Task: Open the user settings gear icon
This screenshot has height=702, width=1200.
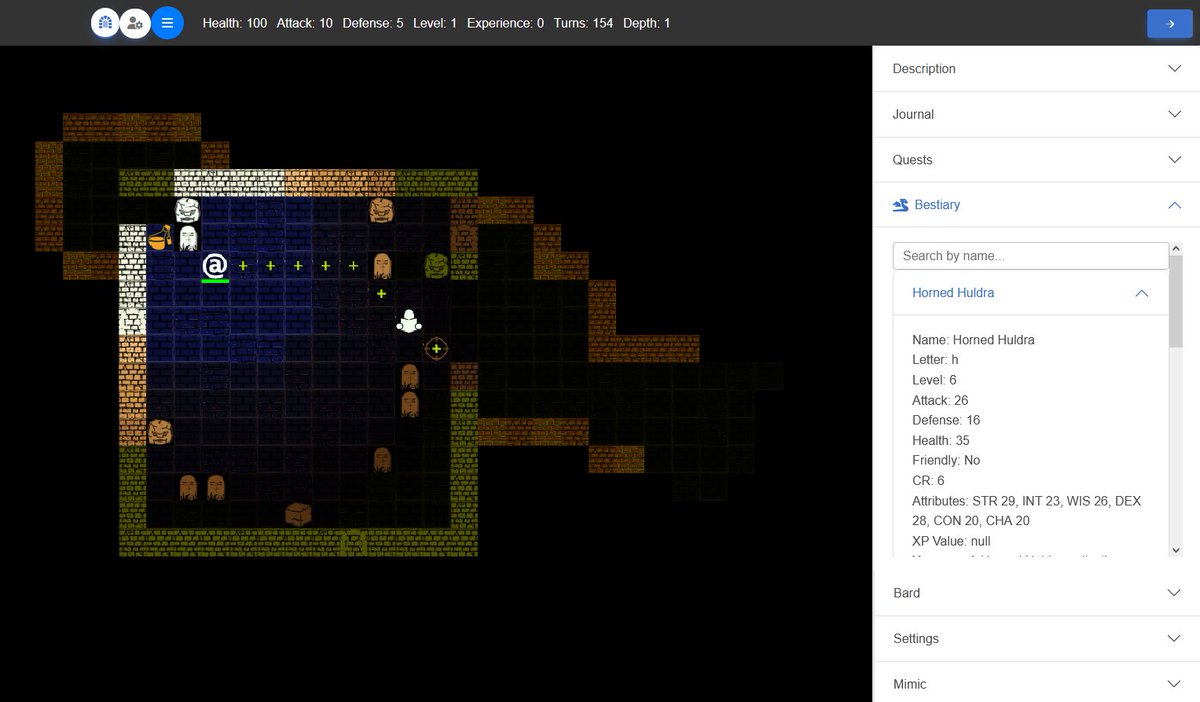Action: [135, 22]
